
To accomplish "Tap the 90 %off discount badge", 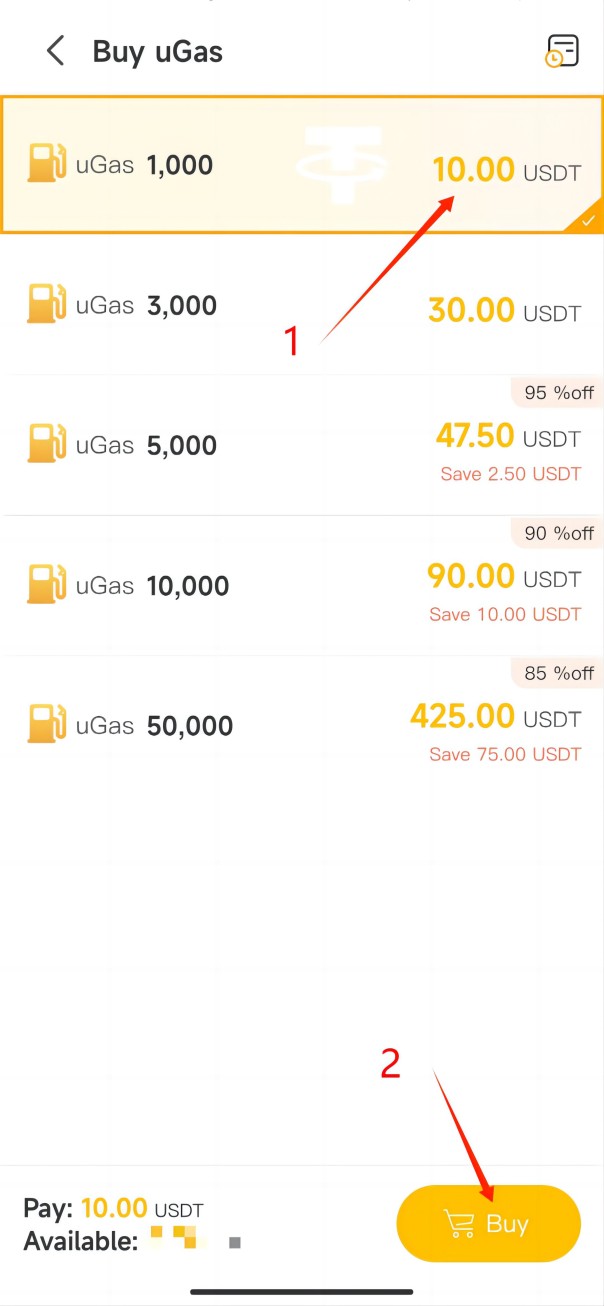I will pos(559,533).
